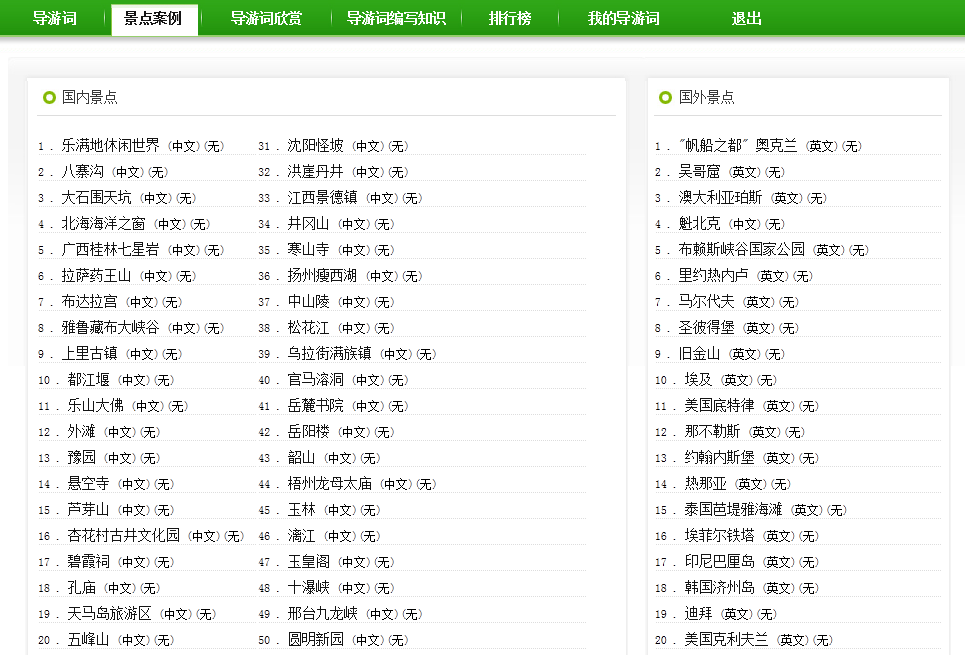Image resolution: width=965 pixels, height=655 pixels.
Task: Open the 导游词 tab
Action: click(x=55, y=18)
